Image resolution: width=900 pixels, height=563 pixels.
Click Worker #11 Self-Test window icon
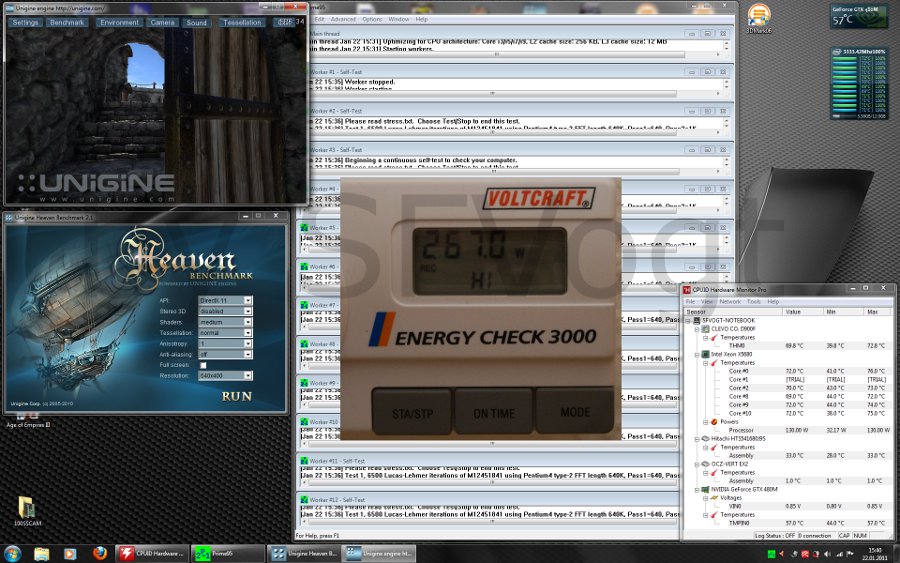pyautogui.click(x=304, y=461)
